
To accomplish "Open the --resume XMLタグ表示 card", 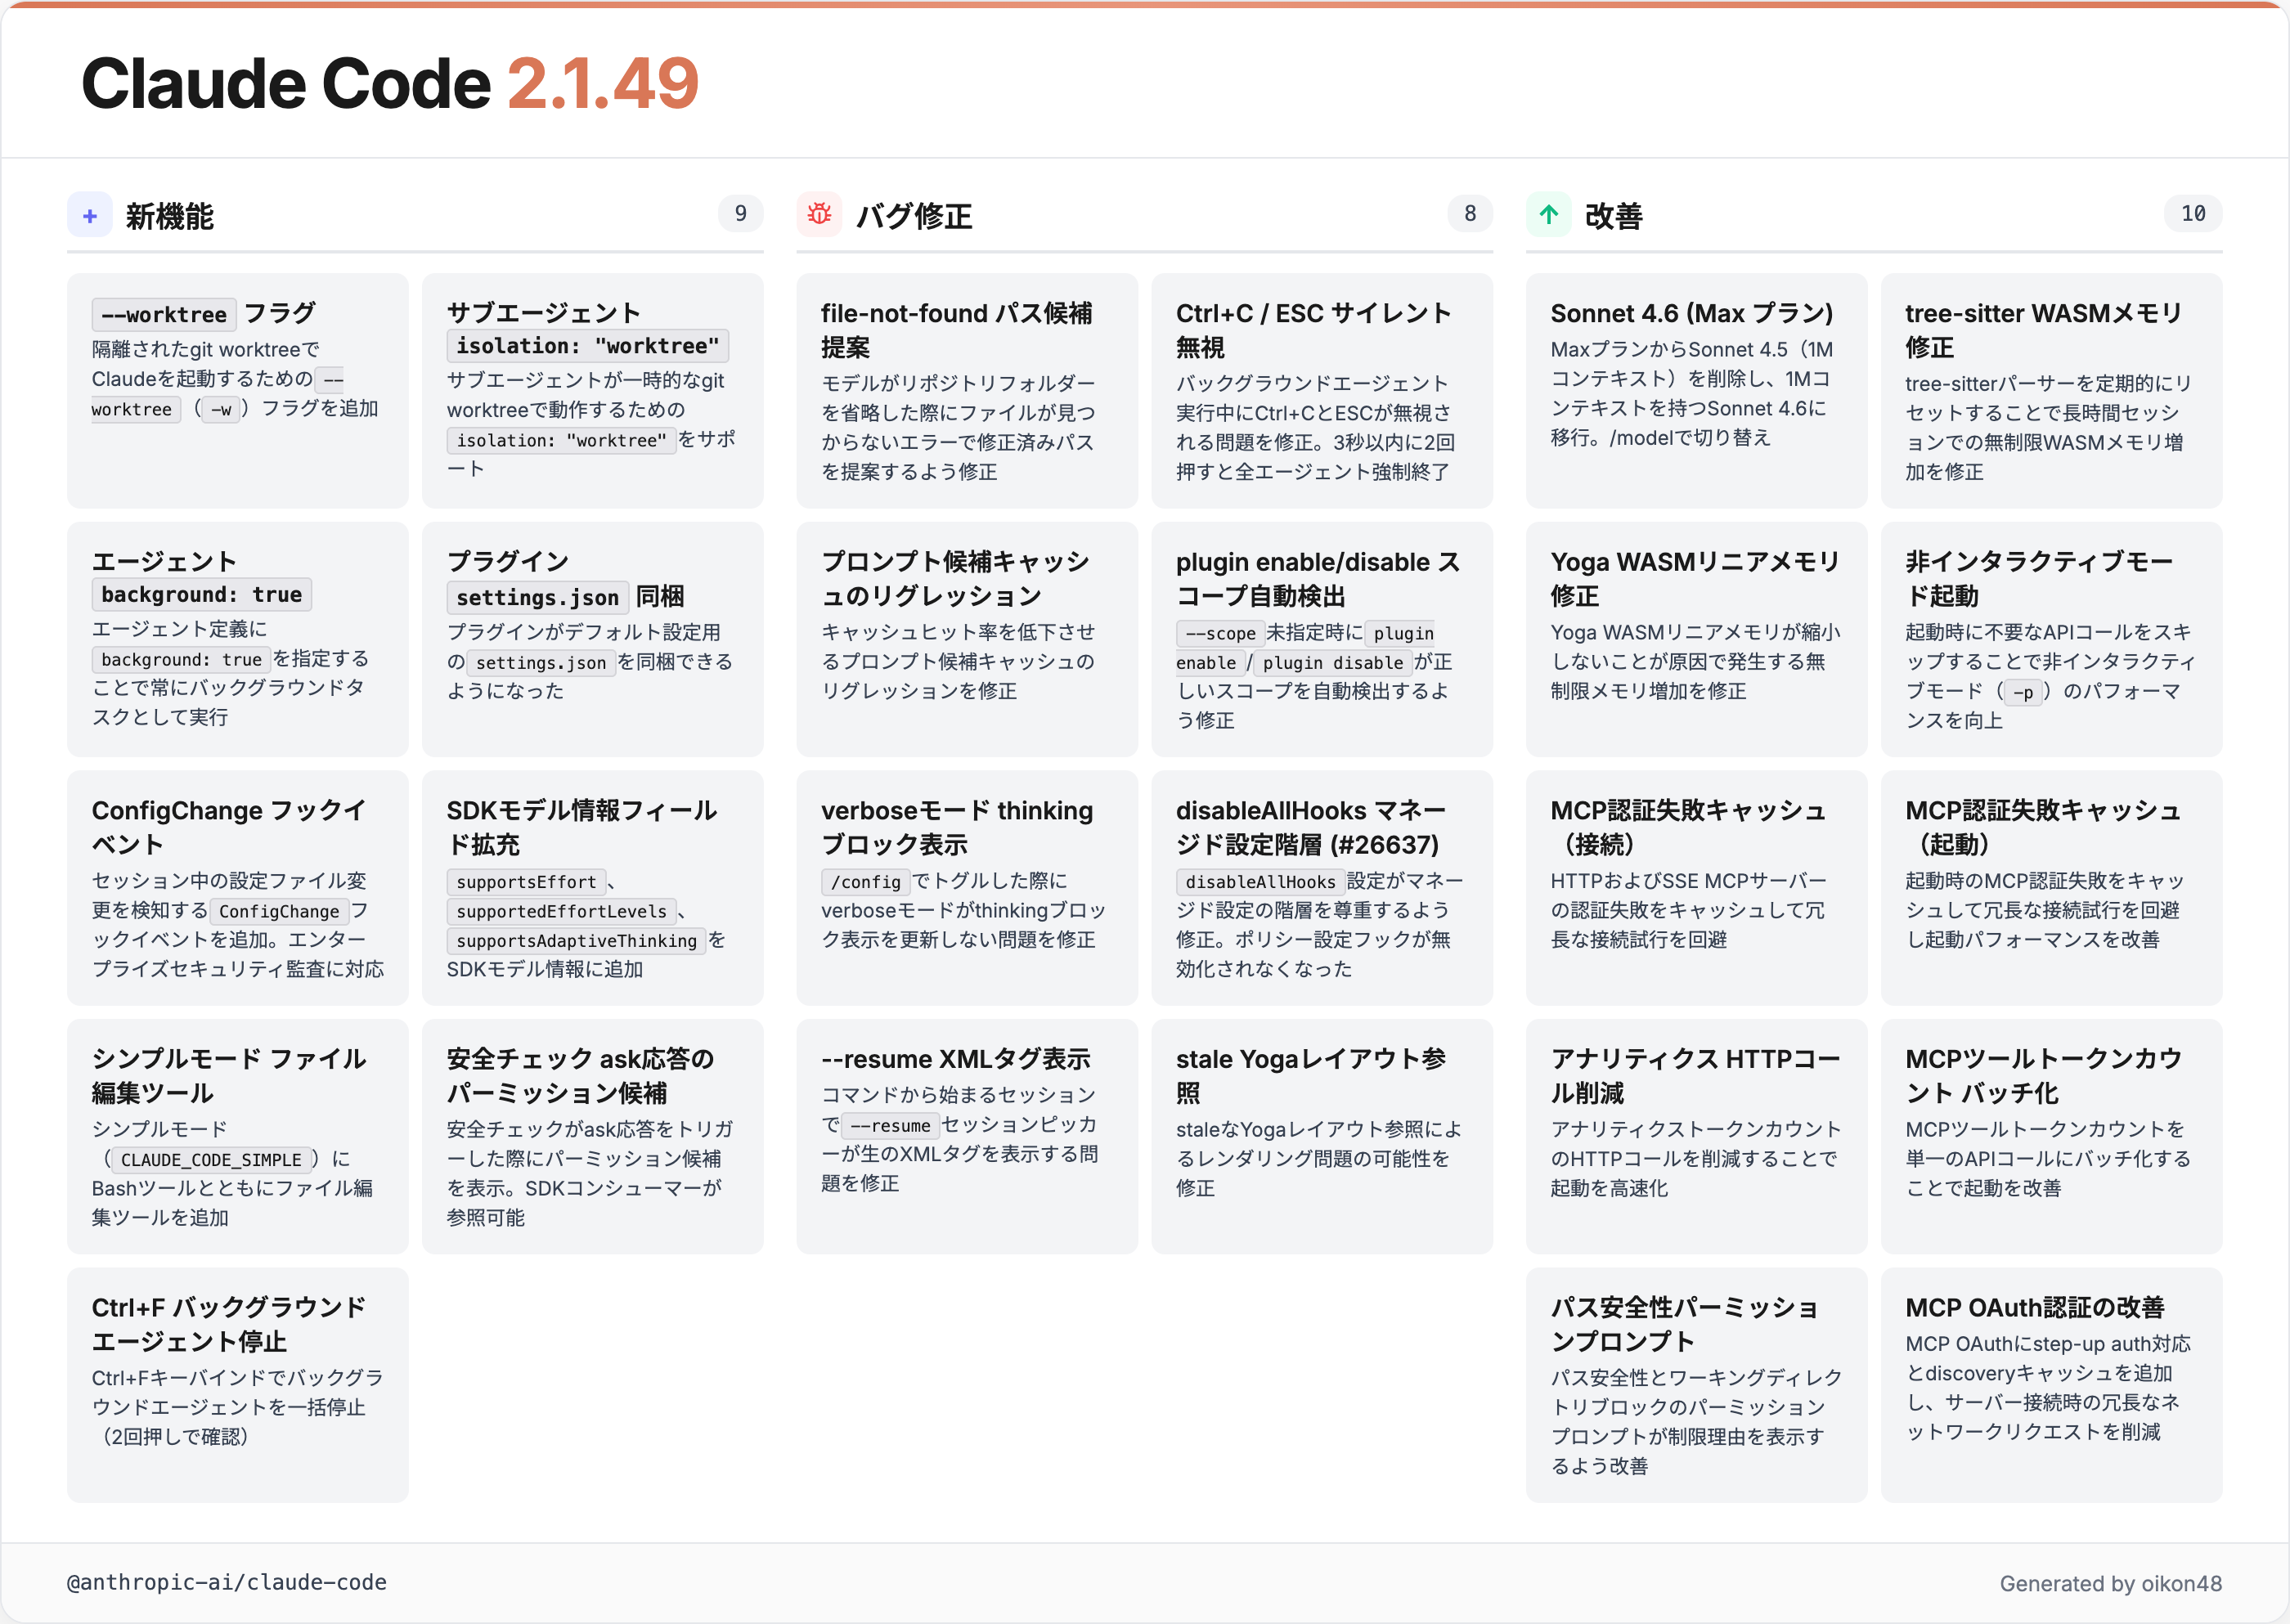I will 967,1137.
